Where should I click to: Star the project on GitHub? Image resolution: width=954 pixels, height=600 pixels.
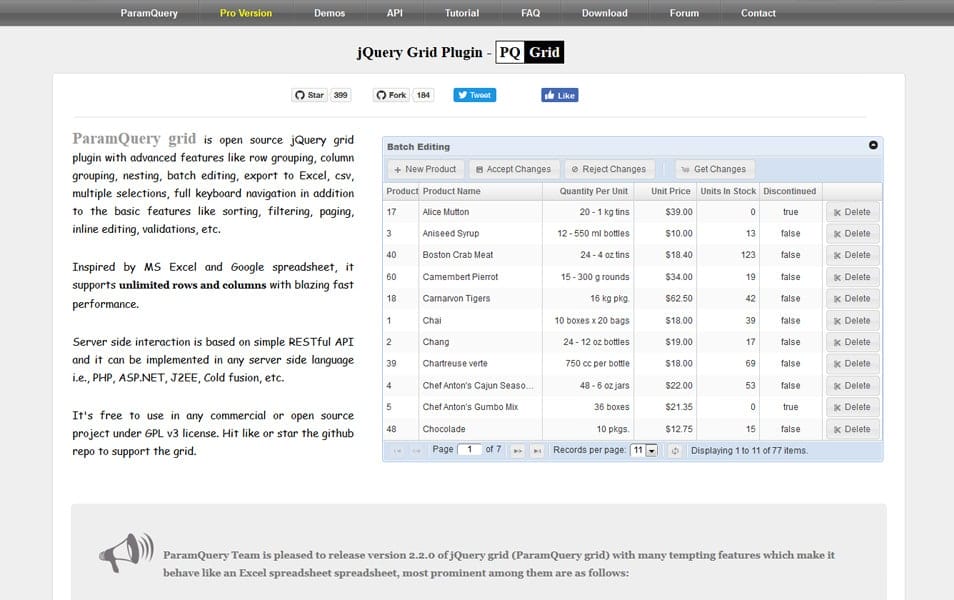[310, 95]
